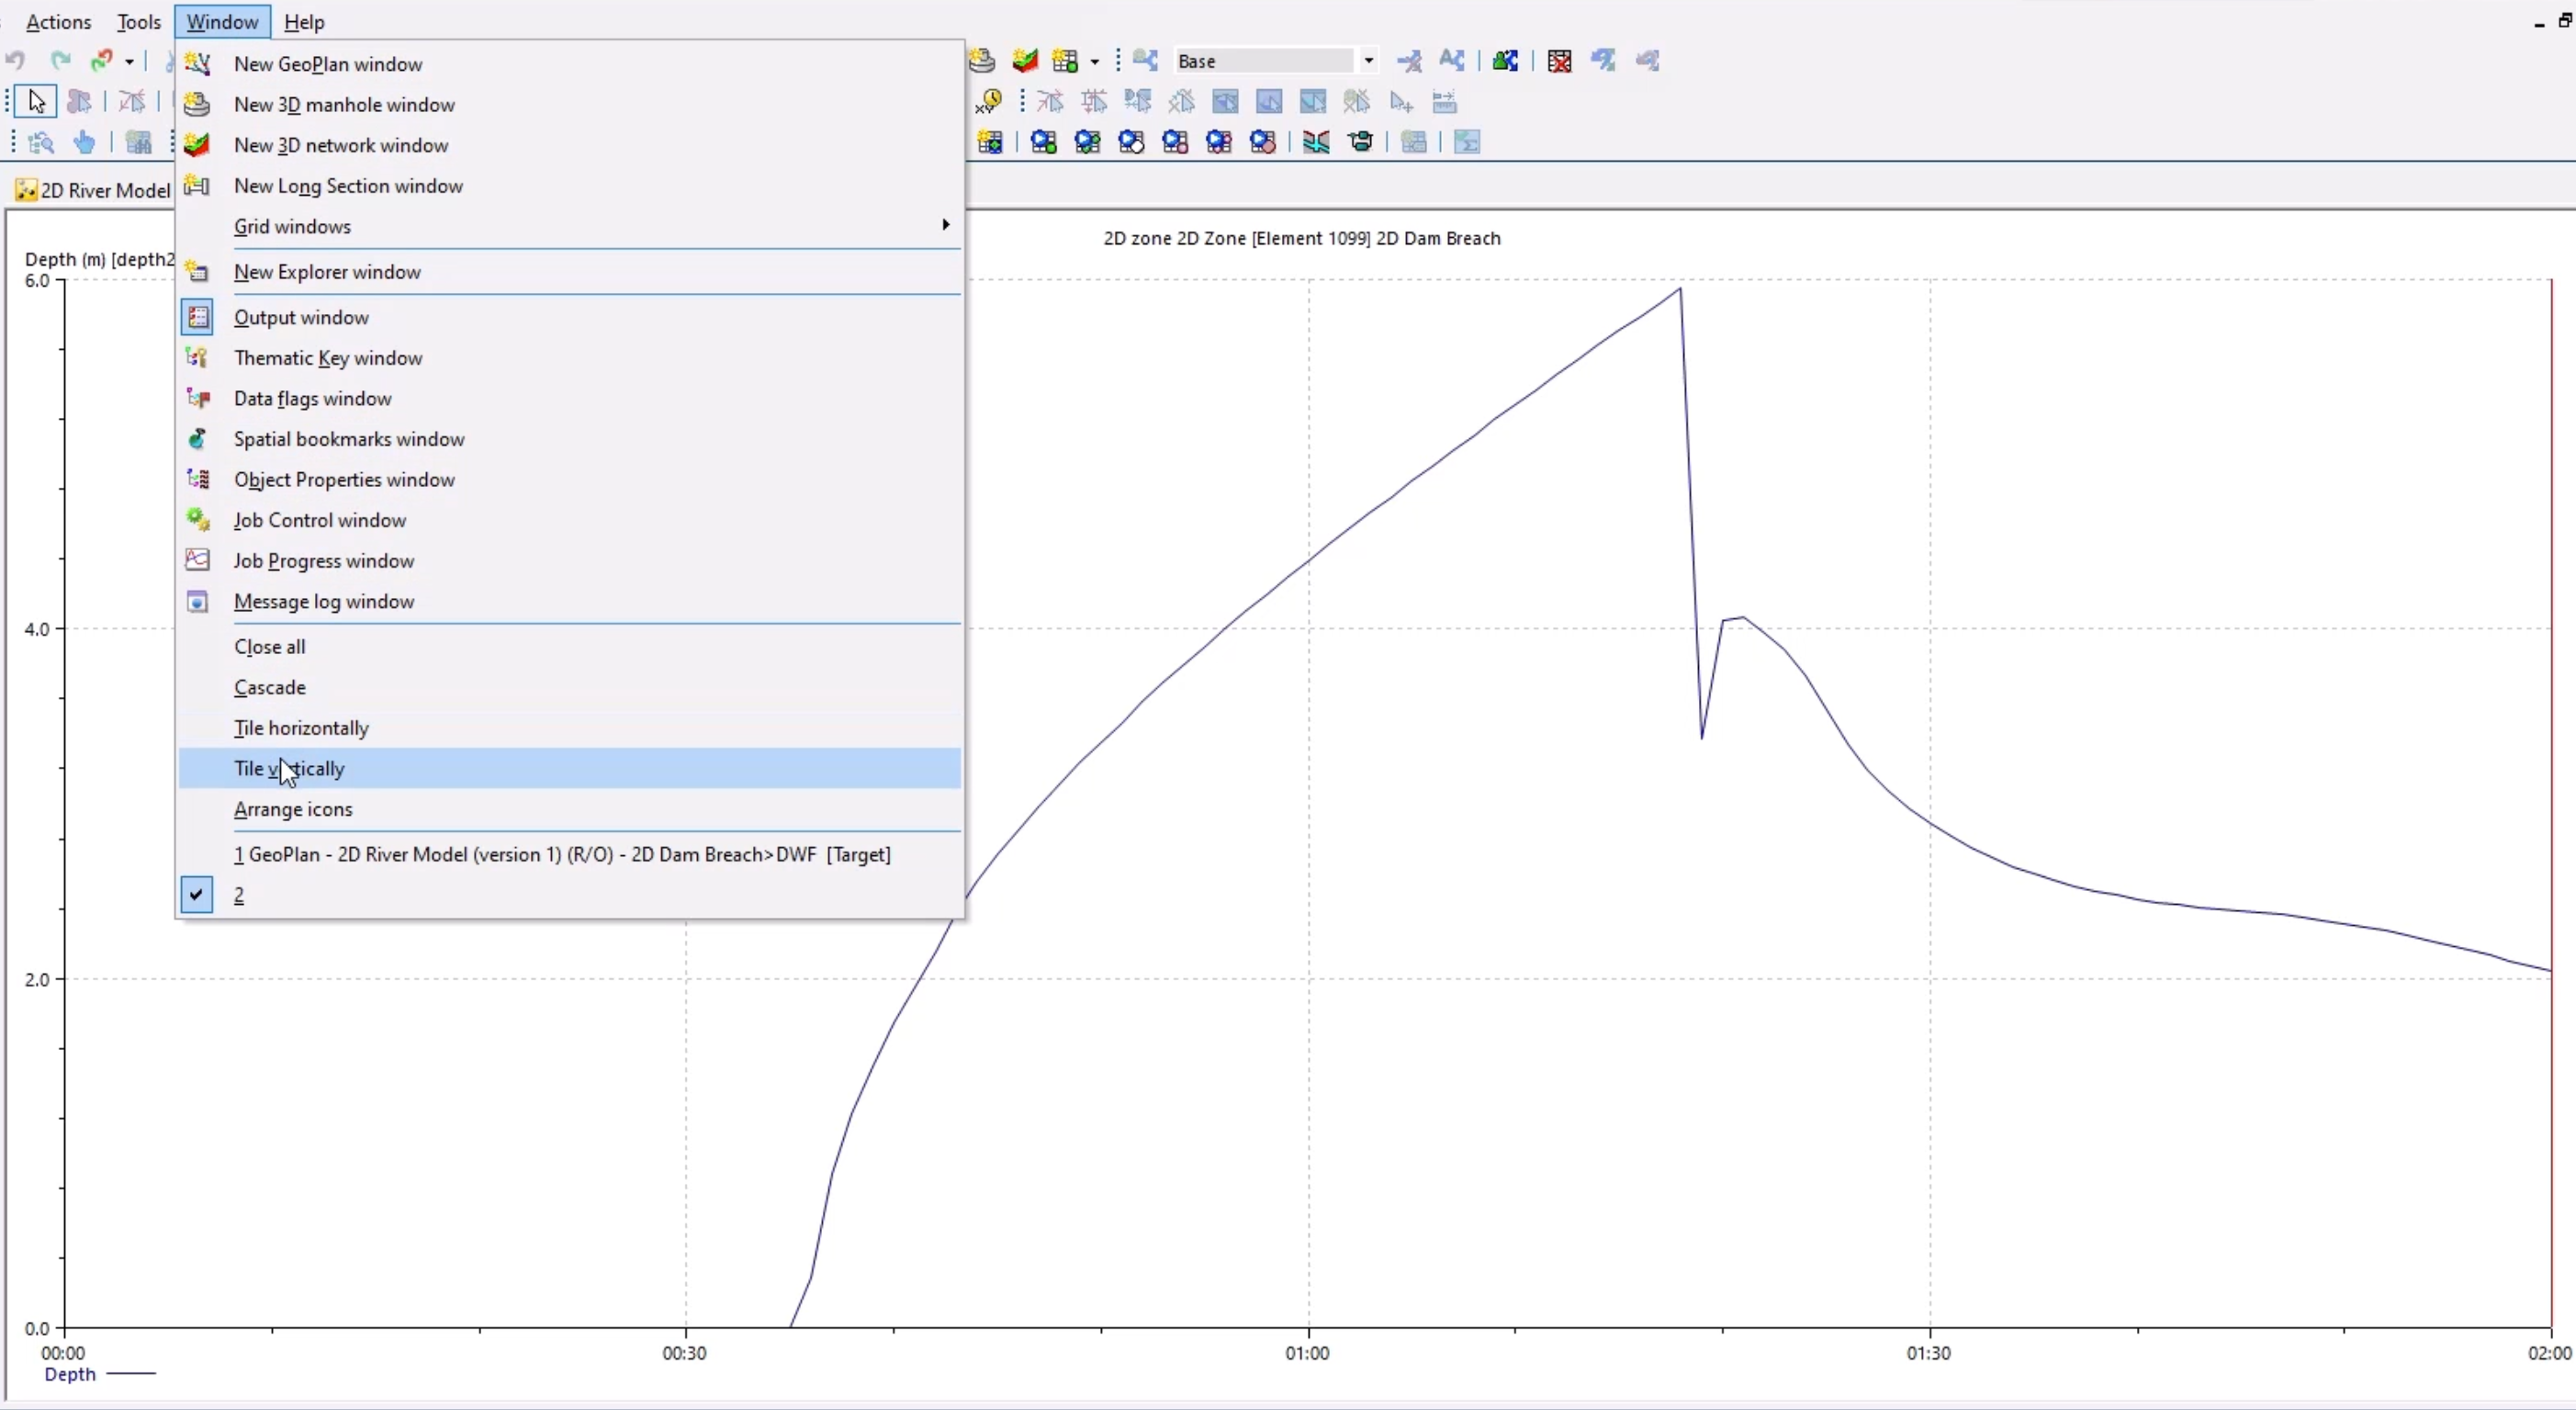
Task: Open Object Properties window
Action: 343,479
